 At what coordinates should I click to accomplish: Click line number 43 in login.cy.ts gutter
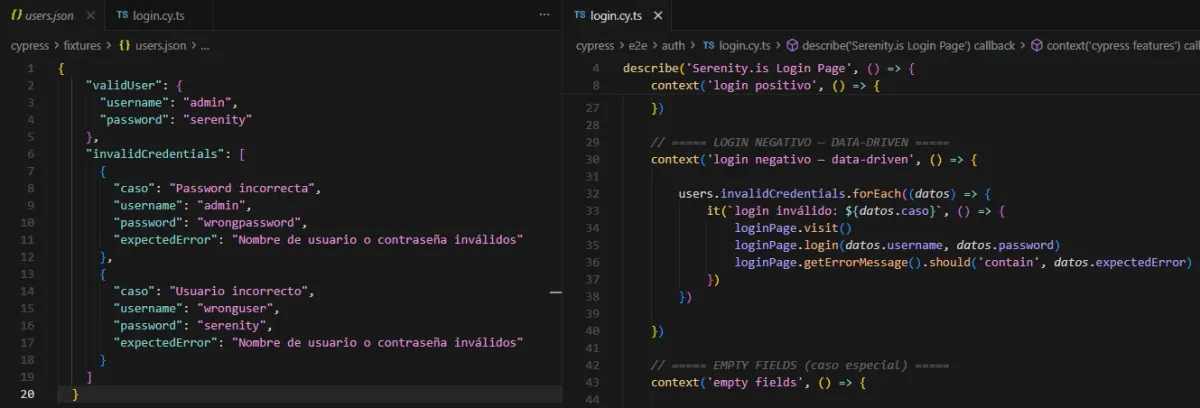(591, 383)
